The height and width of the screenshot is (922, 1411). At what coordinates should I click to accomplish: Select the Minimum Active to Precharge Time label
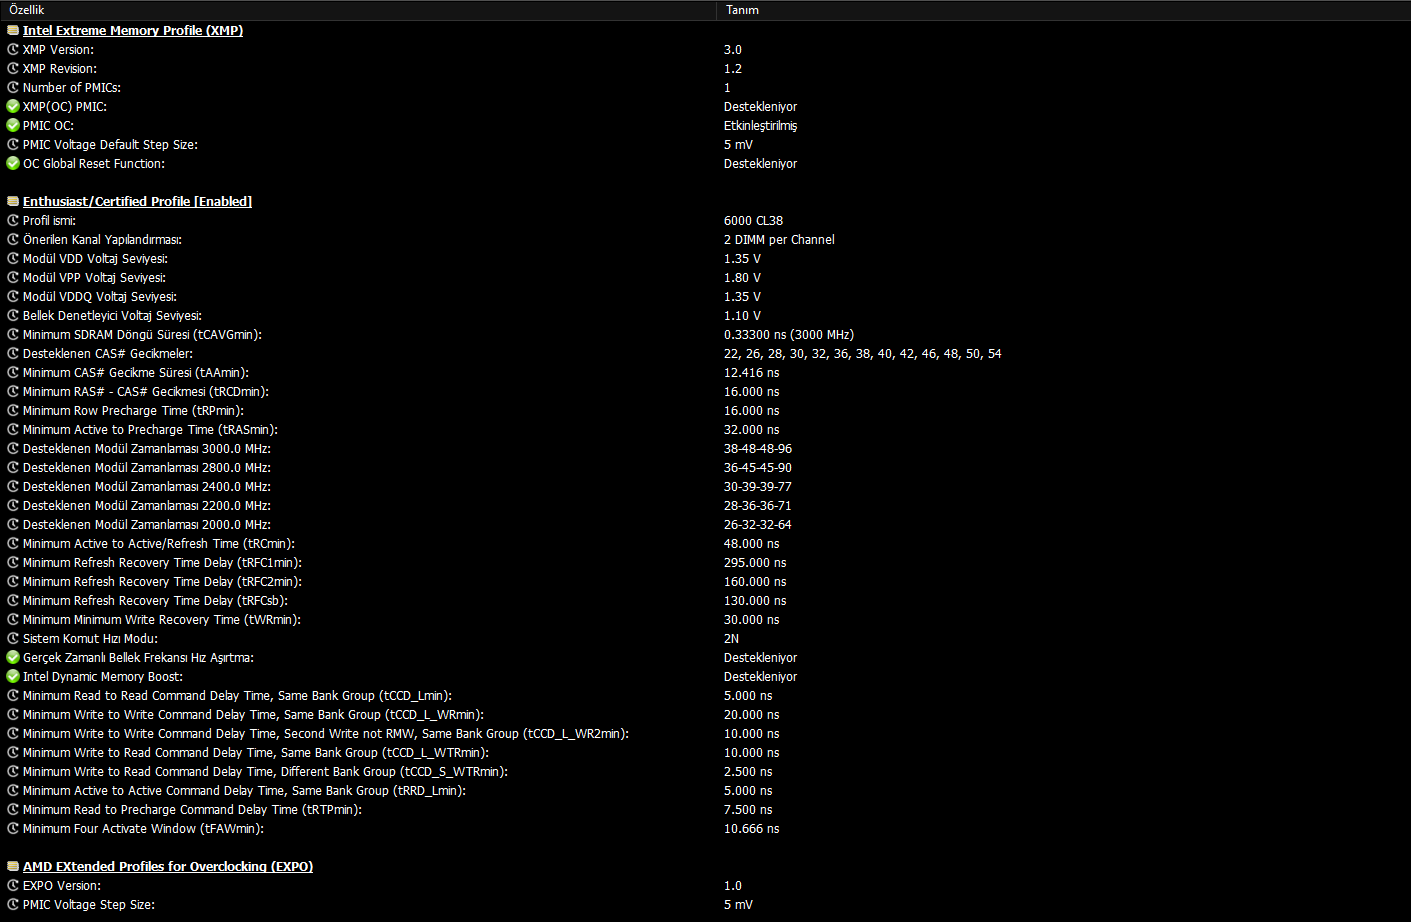[150, 430]
